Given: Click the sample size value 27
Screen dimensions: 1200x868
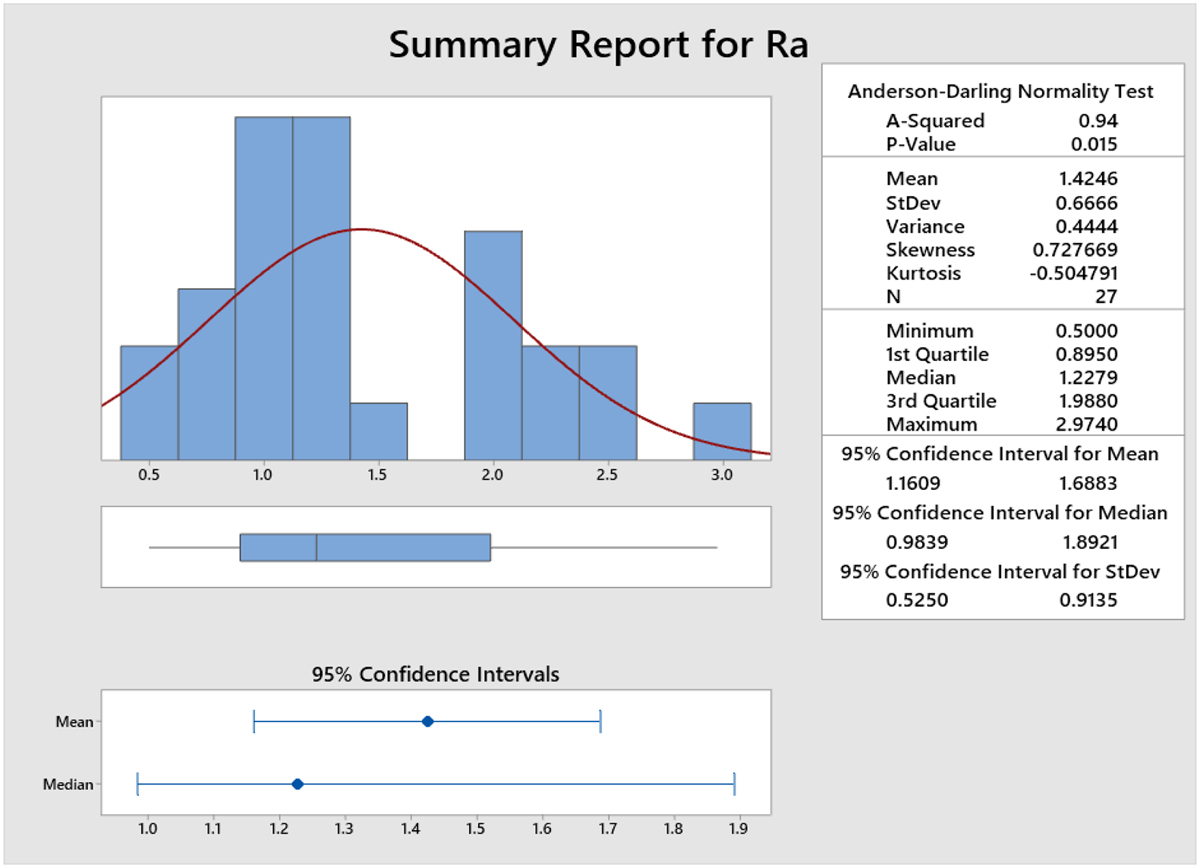Looking at the screenshot, I should point(1106,297).
